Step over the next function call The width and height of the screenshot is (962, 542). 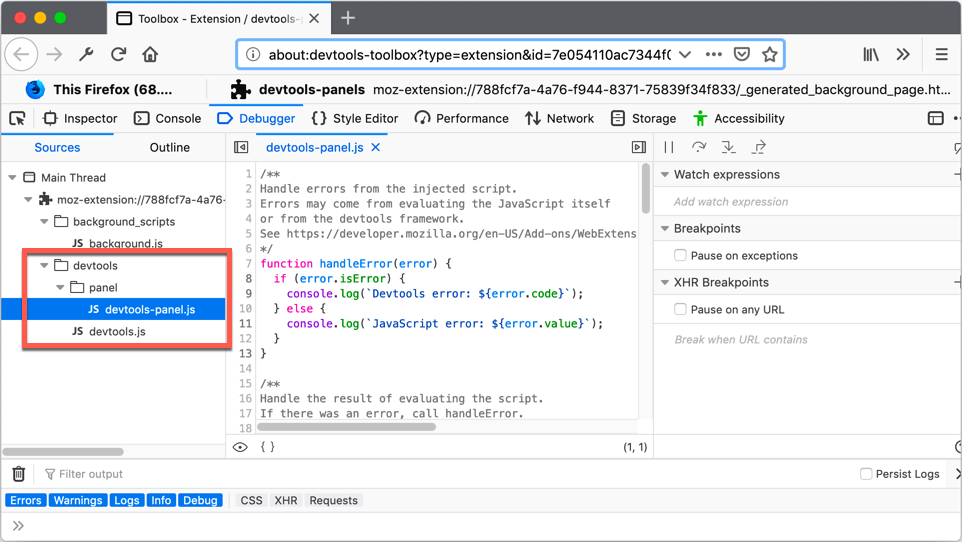[x=699, y=147]
